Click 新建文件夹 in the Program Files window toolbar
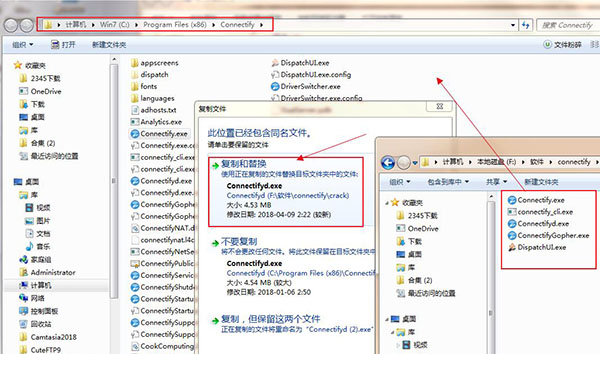This screenshot has width=600, height=368. pos(109,45)
